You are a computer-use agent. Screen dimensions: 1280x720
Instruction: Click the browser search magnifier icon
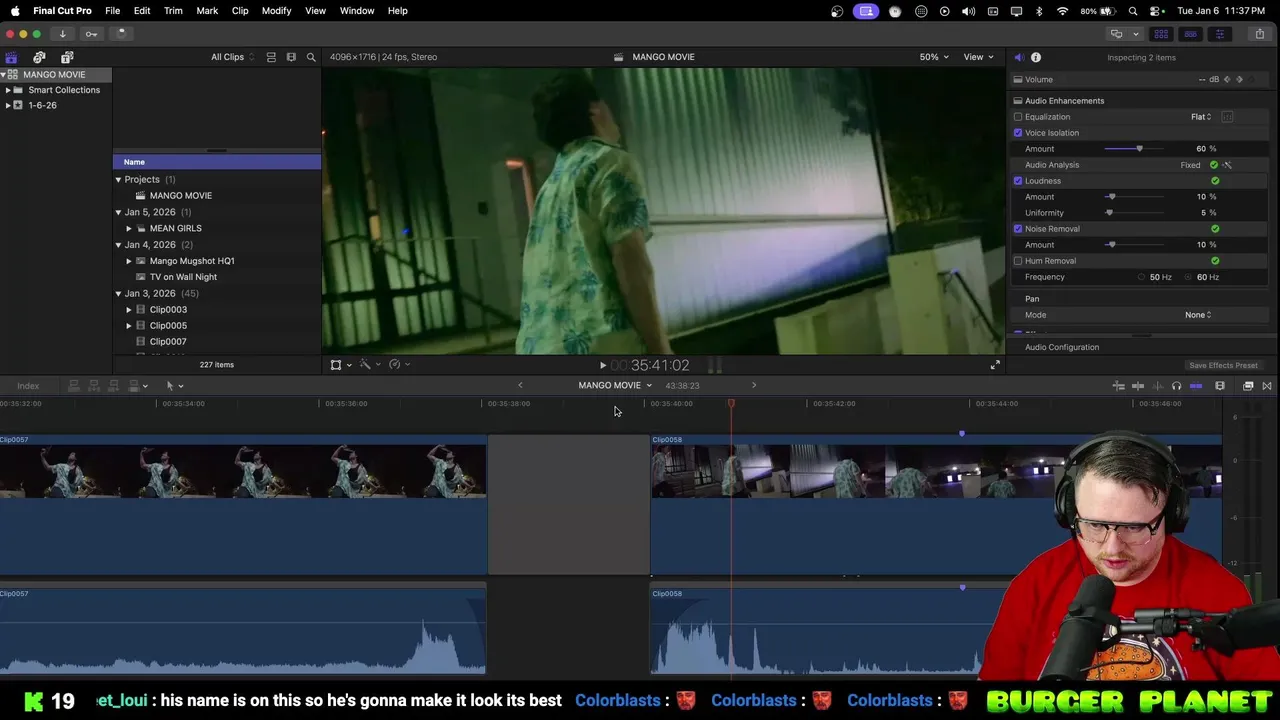pos(311,57)
